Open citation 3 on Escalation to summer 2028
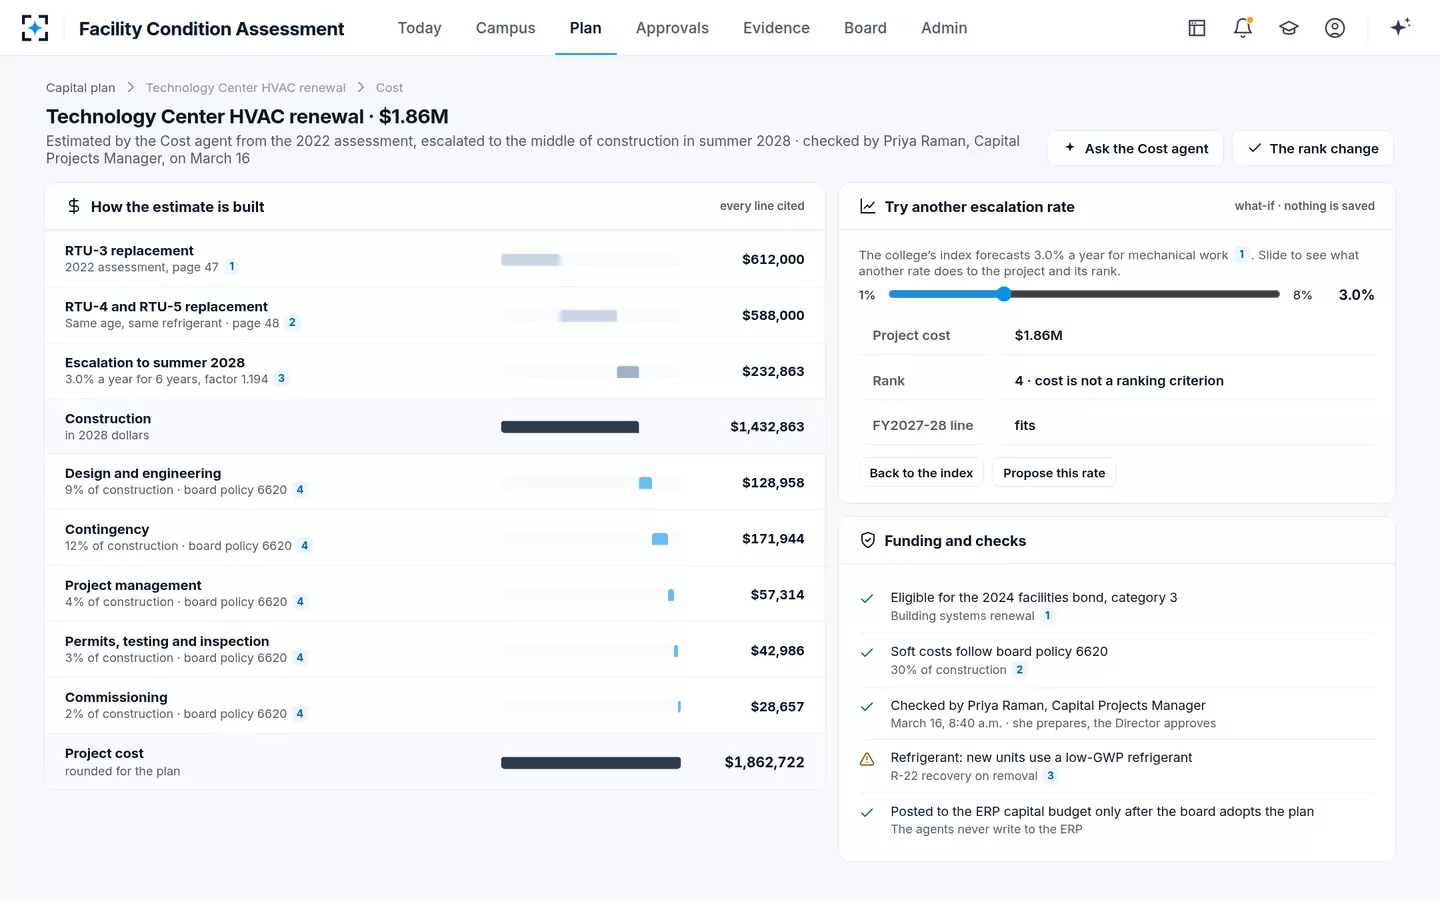This screenshot has width=1440, height=900. tap(281, 379)
